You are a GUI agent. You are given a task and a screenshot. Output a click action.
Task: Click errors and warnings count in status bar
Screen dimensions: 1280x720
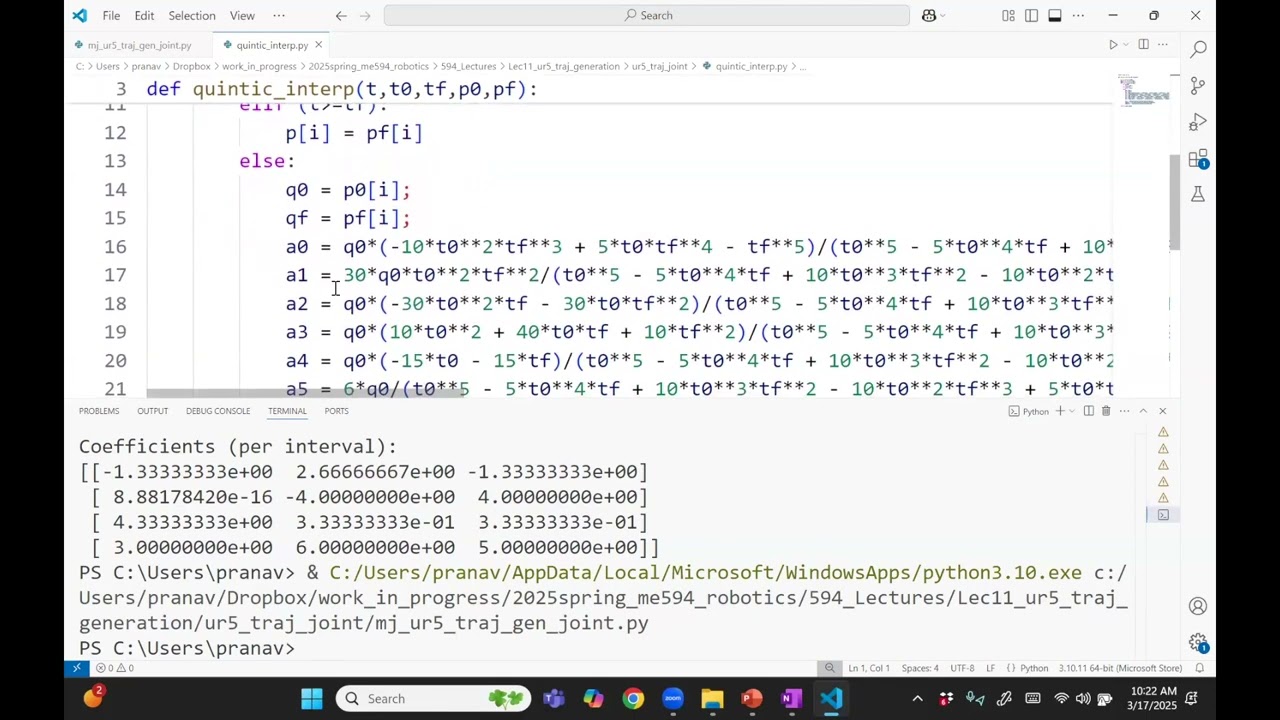click(114, 668)
